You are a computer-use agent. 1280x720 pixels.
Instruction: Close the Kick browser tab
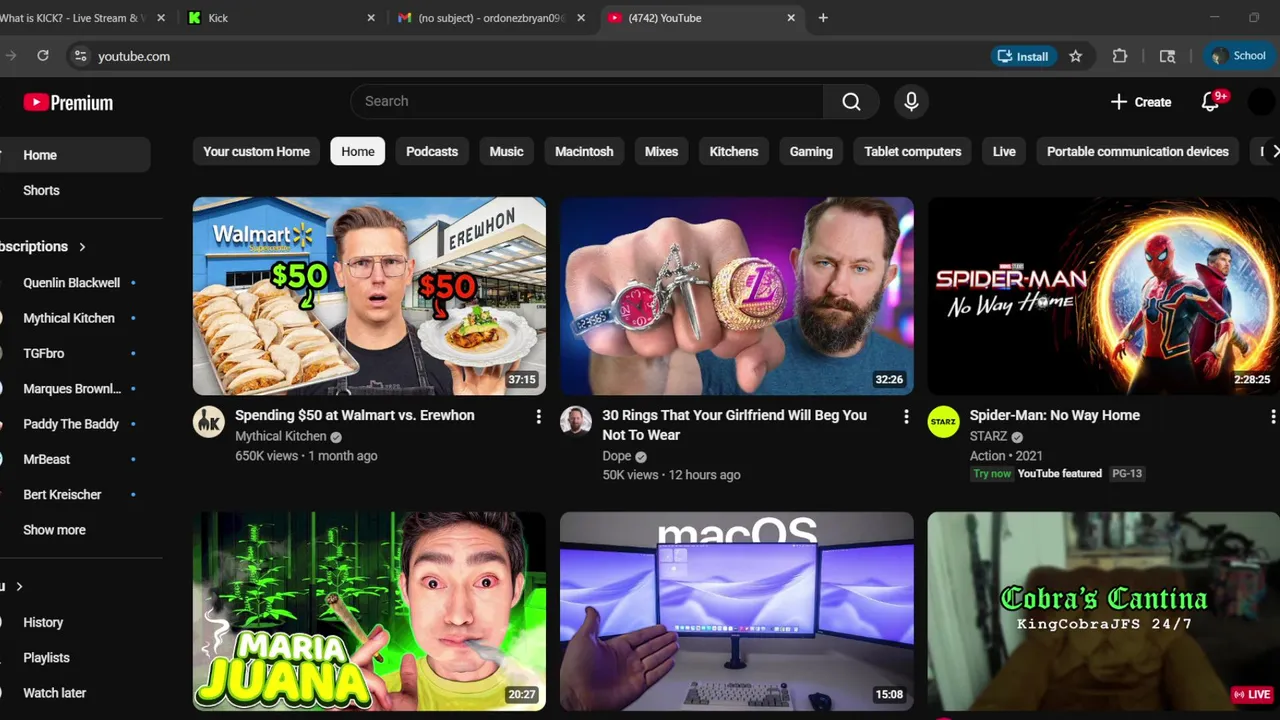click(371, 18)
